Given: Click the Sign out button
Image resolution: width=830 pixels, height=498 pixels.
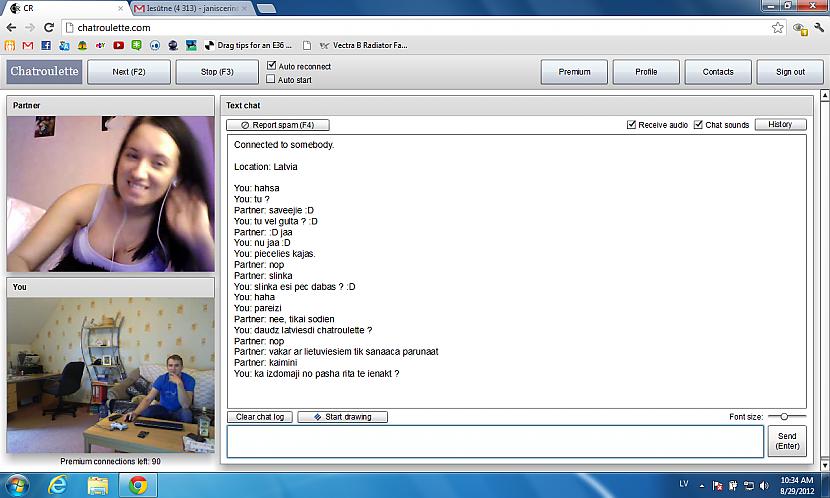Looking at the screenshot, I should (790, 71).
